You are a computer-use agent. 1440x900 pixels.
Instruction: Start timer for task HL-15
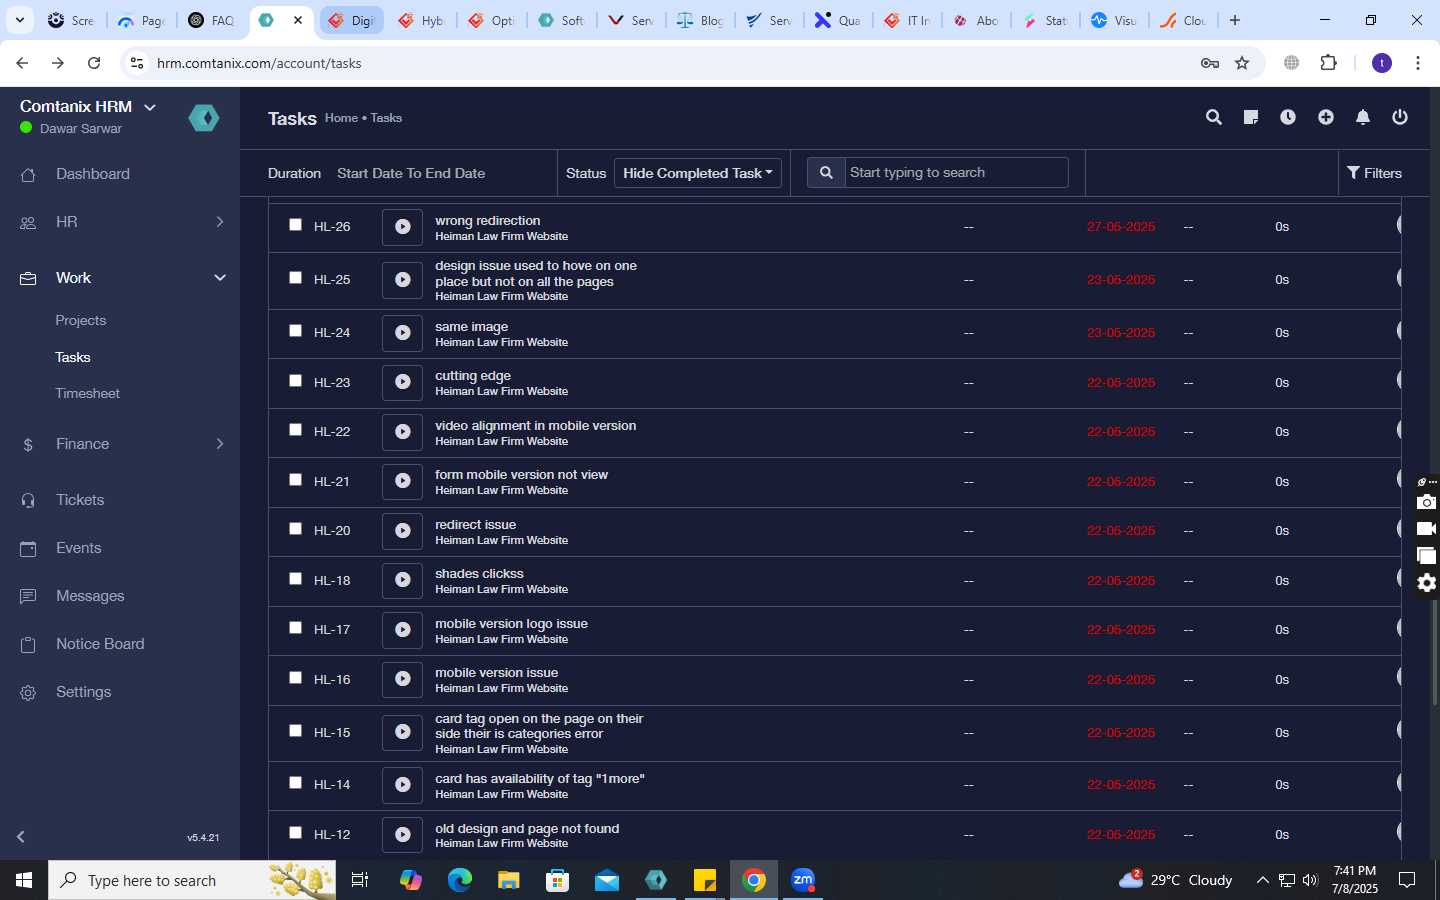[x=402, y=732]
